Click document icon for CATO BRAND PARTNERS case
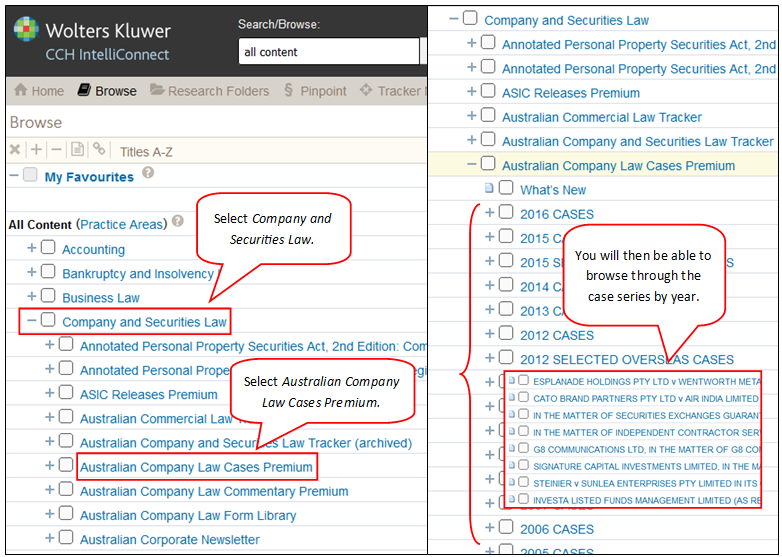The width and height of the screenshot is (782, 557). [x=512, y=398]
